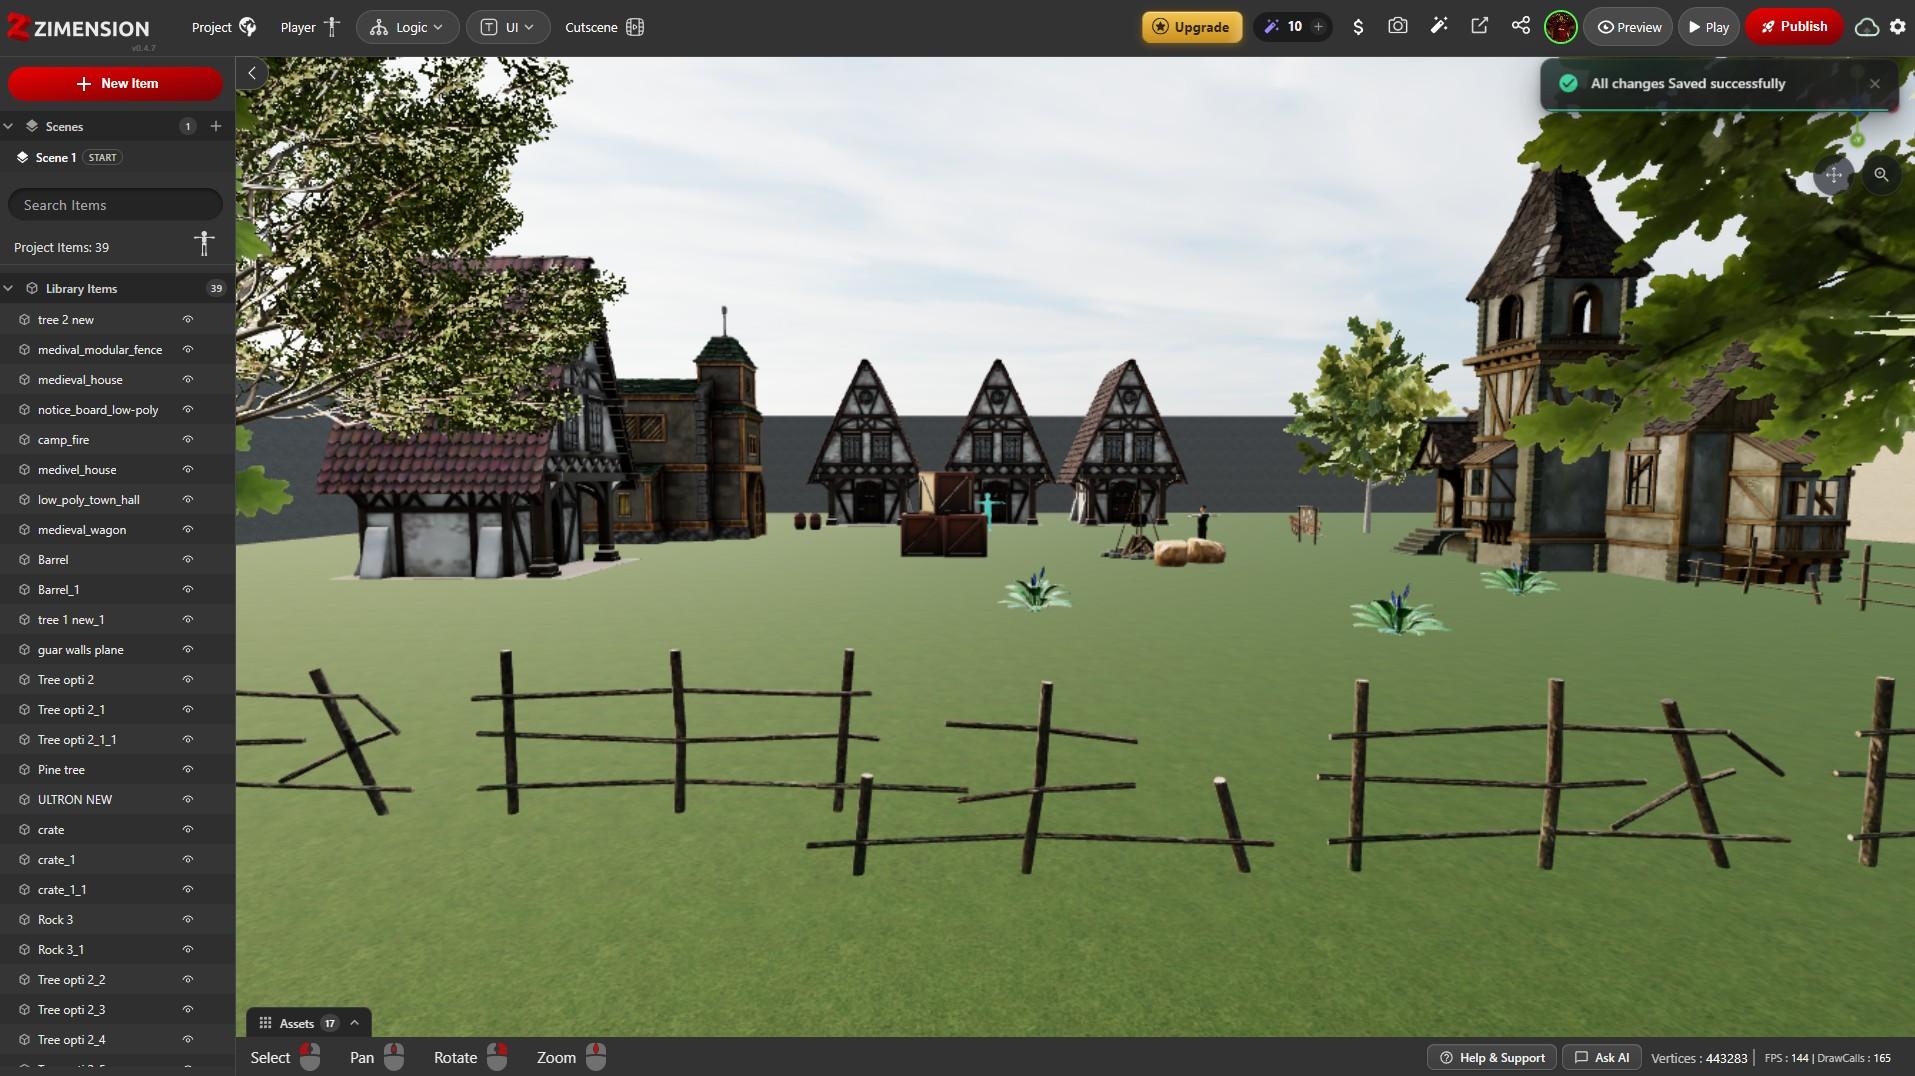This screenshot has width=1915, height=1076.
Task: Hide the low_poly_town_hall item
Action: 187,500
